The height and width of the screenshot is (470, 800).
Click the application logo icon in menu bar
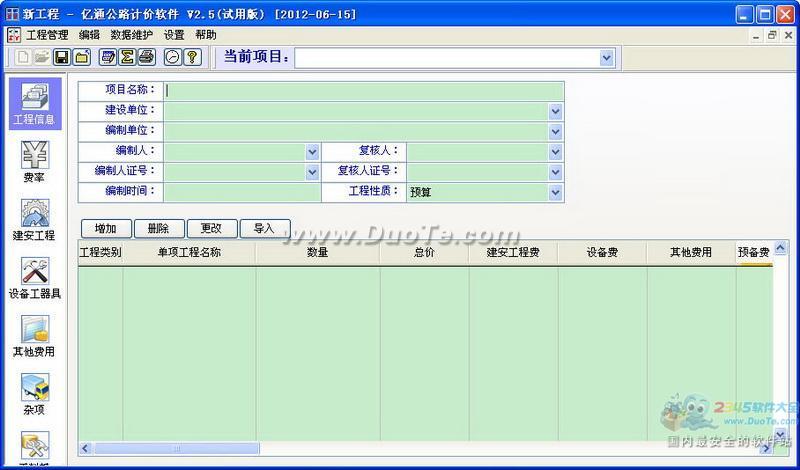pos(14,35)
